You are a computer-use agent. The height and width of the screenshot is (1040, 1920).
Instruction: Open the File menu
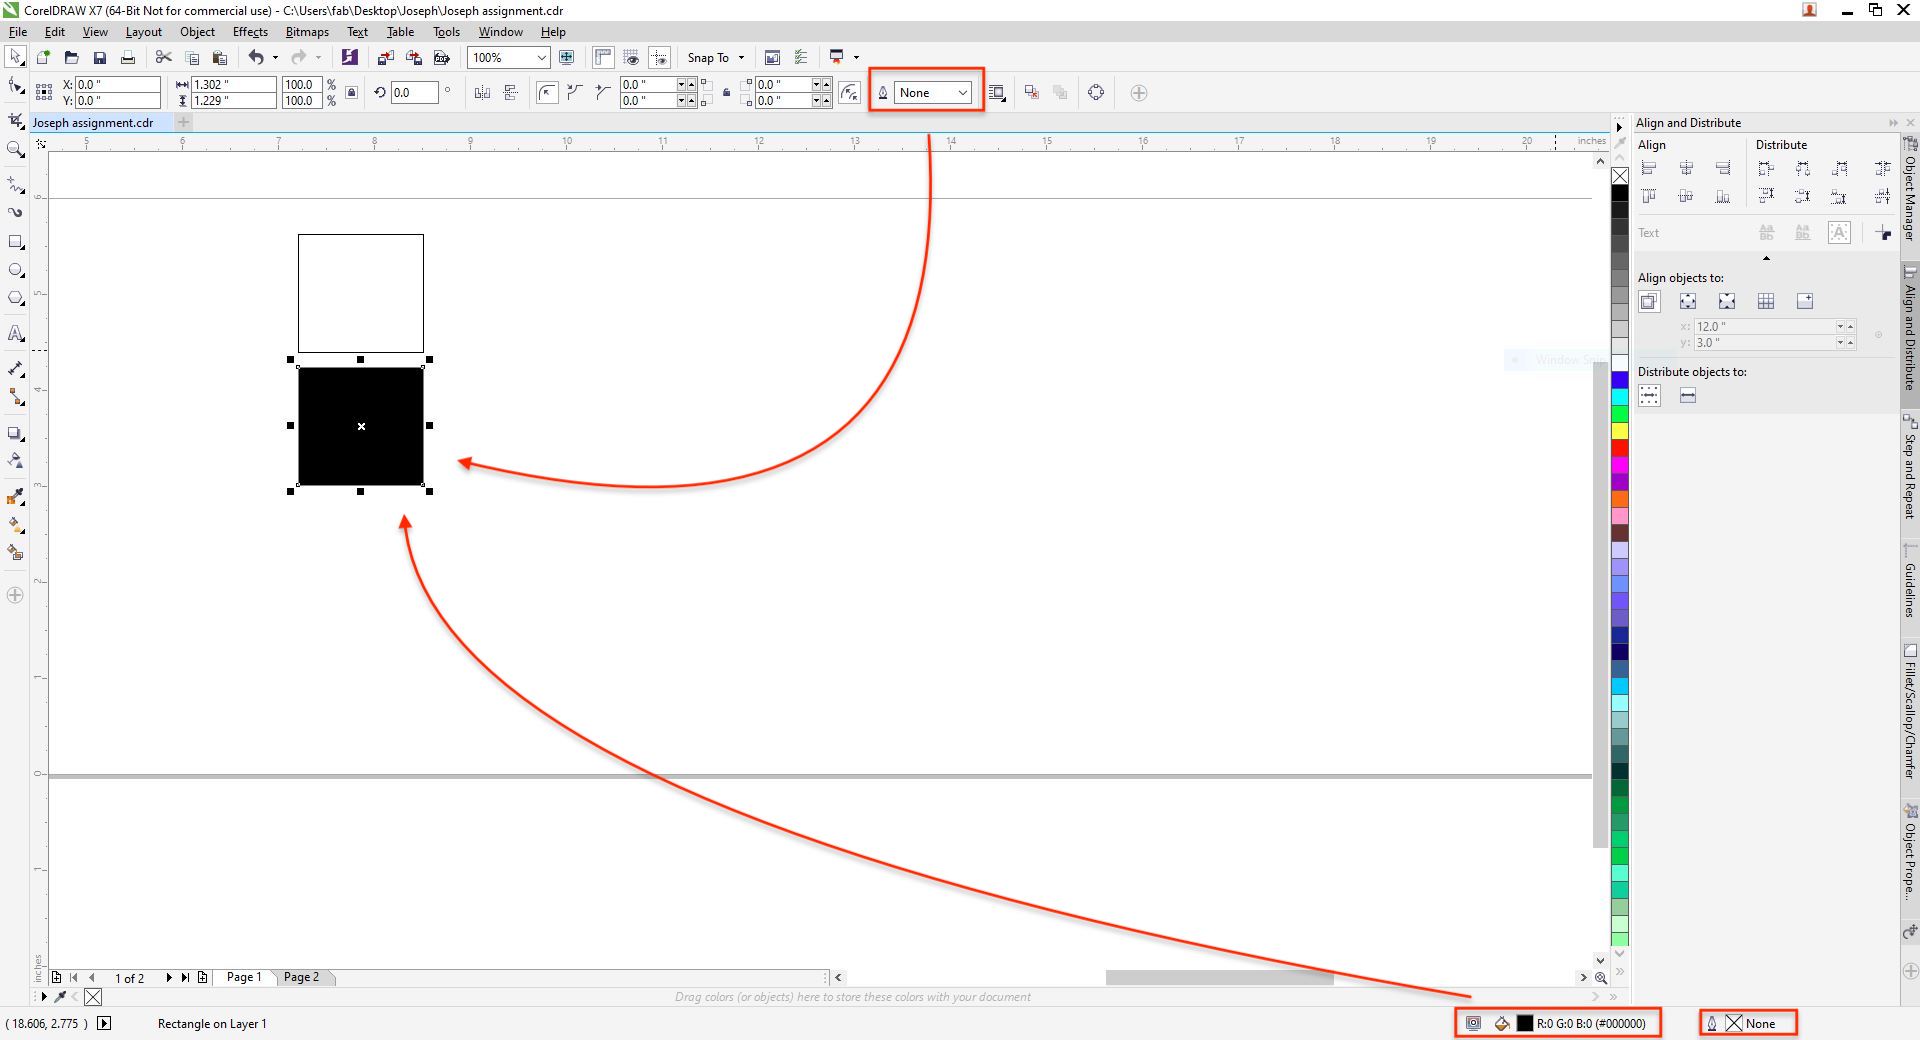(18, 32)
